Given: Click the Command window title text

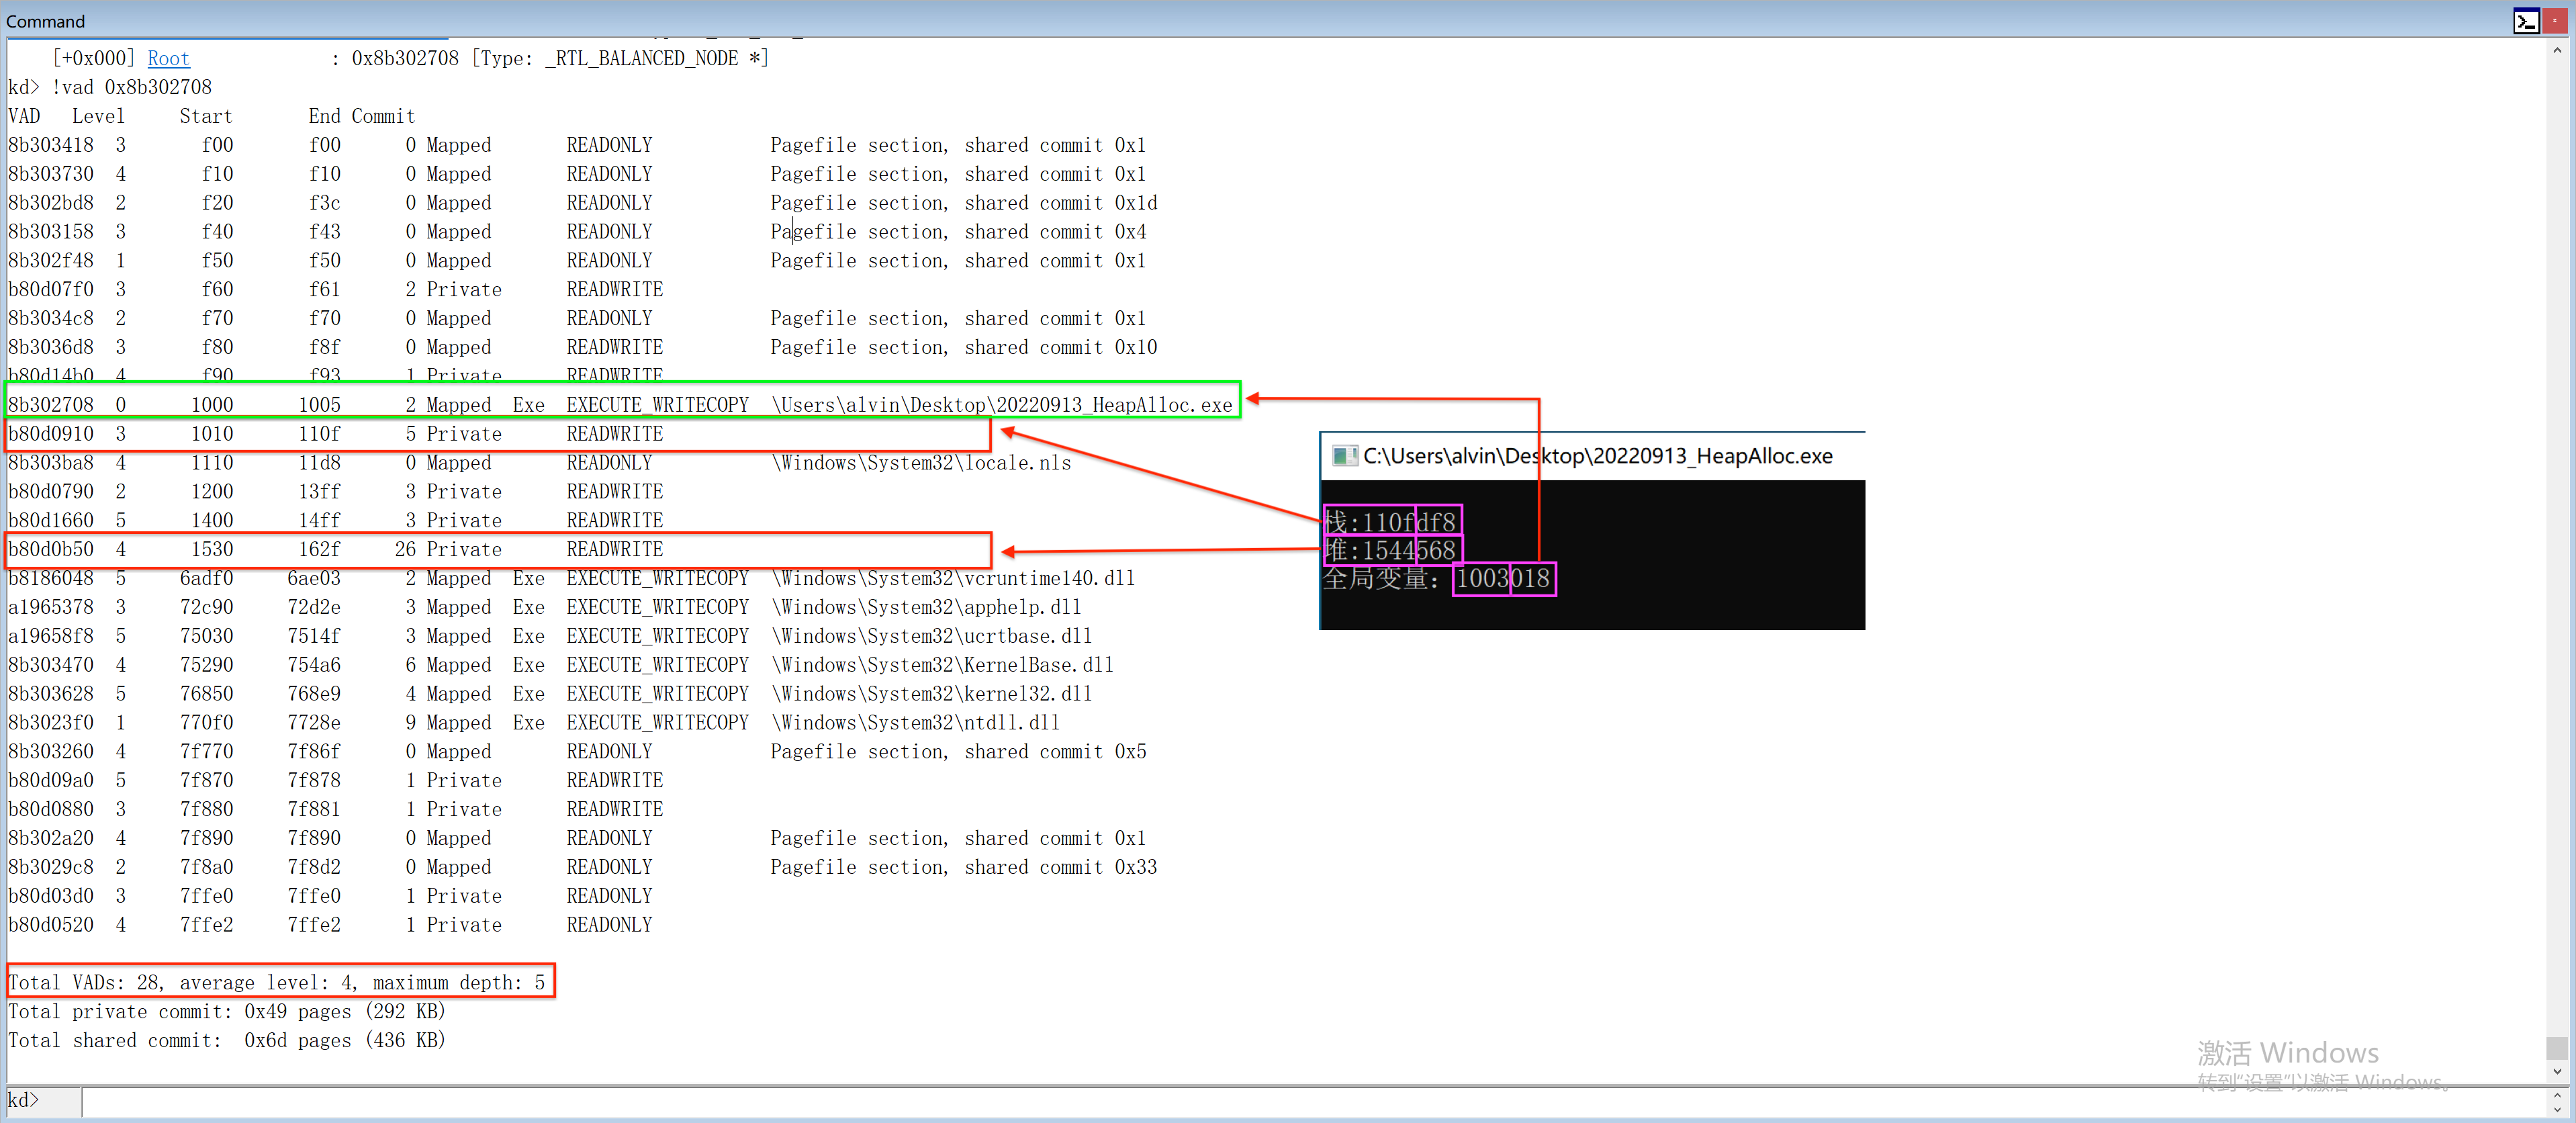Looking at the screenshot, I should 45,21.
